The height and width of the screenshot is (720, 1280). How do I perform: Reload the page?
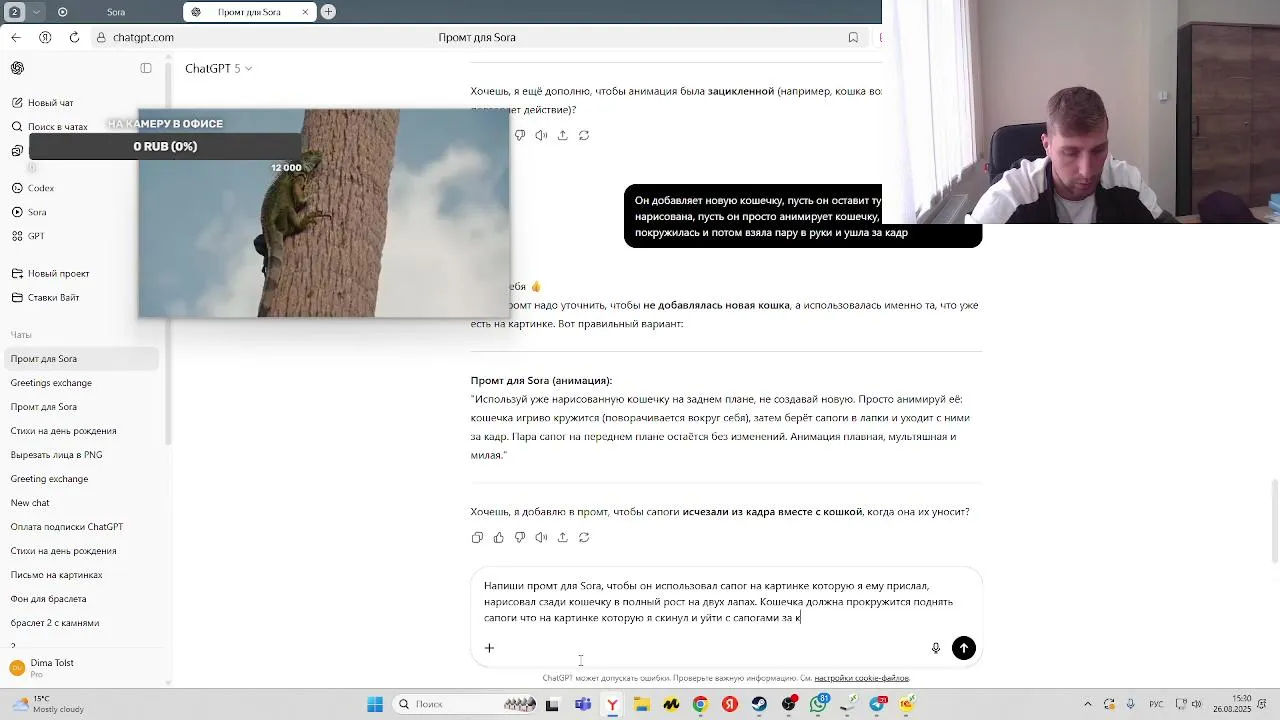pyautogui.click(x=74, y=37)
